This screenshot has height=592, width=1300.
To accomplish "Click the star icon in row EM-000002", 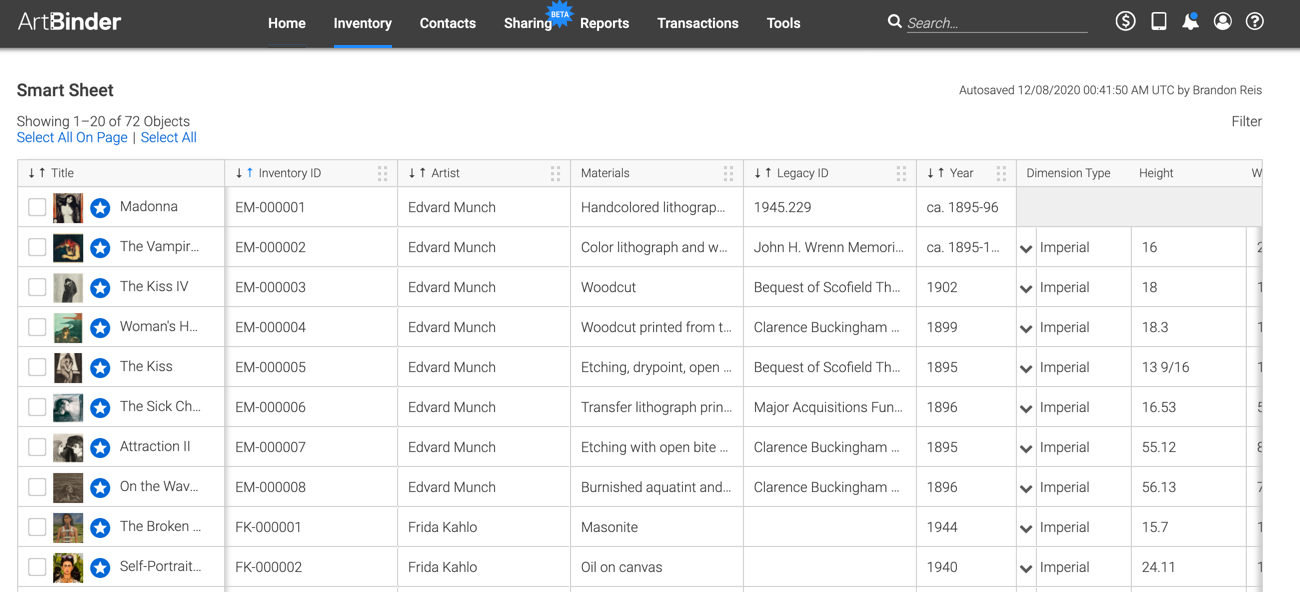I will [x=100, y=248].
